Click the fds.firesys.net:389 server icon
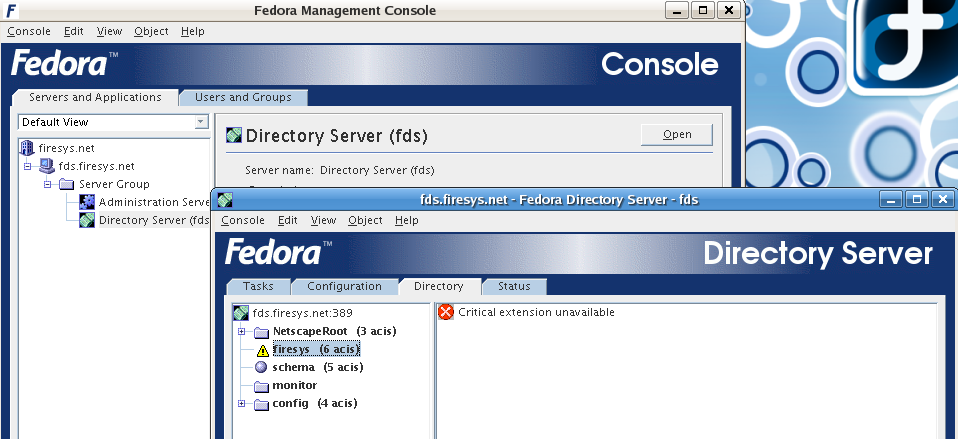Image resolution: width=958 pixels, height=439 pixels. [x=241, y=313]
